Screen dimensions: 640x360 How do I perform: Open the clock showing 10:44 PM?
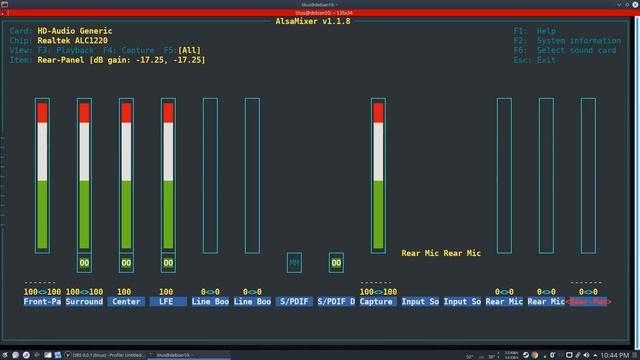[x=614, y=356]
